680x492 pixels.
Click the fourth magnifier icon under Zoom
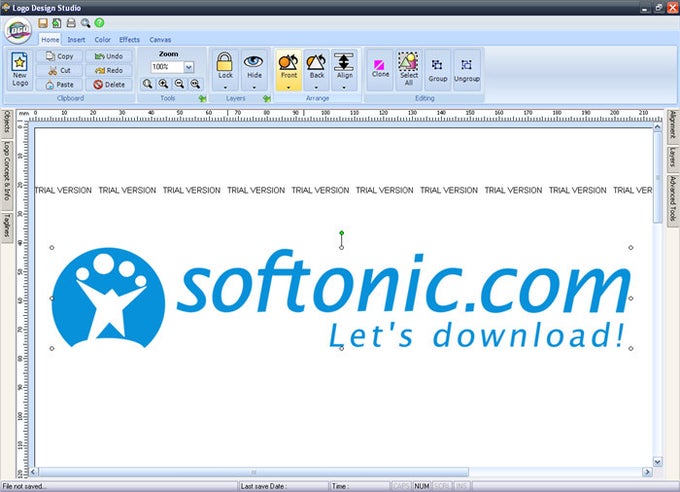coord(195,84)
